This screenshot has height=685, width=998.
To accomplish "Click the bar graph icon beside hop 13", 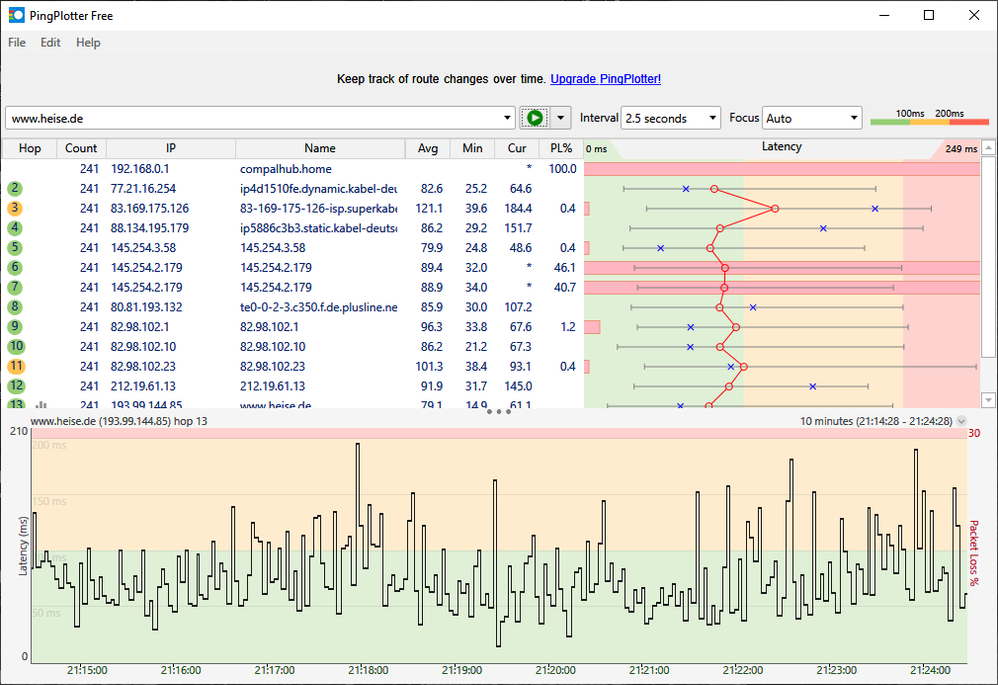I will 41,404.
